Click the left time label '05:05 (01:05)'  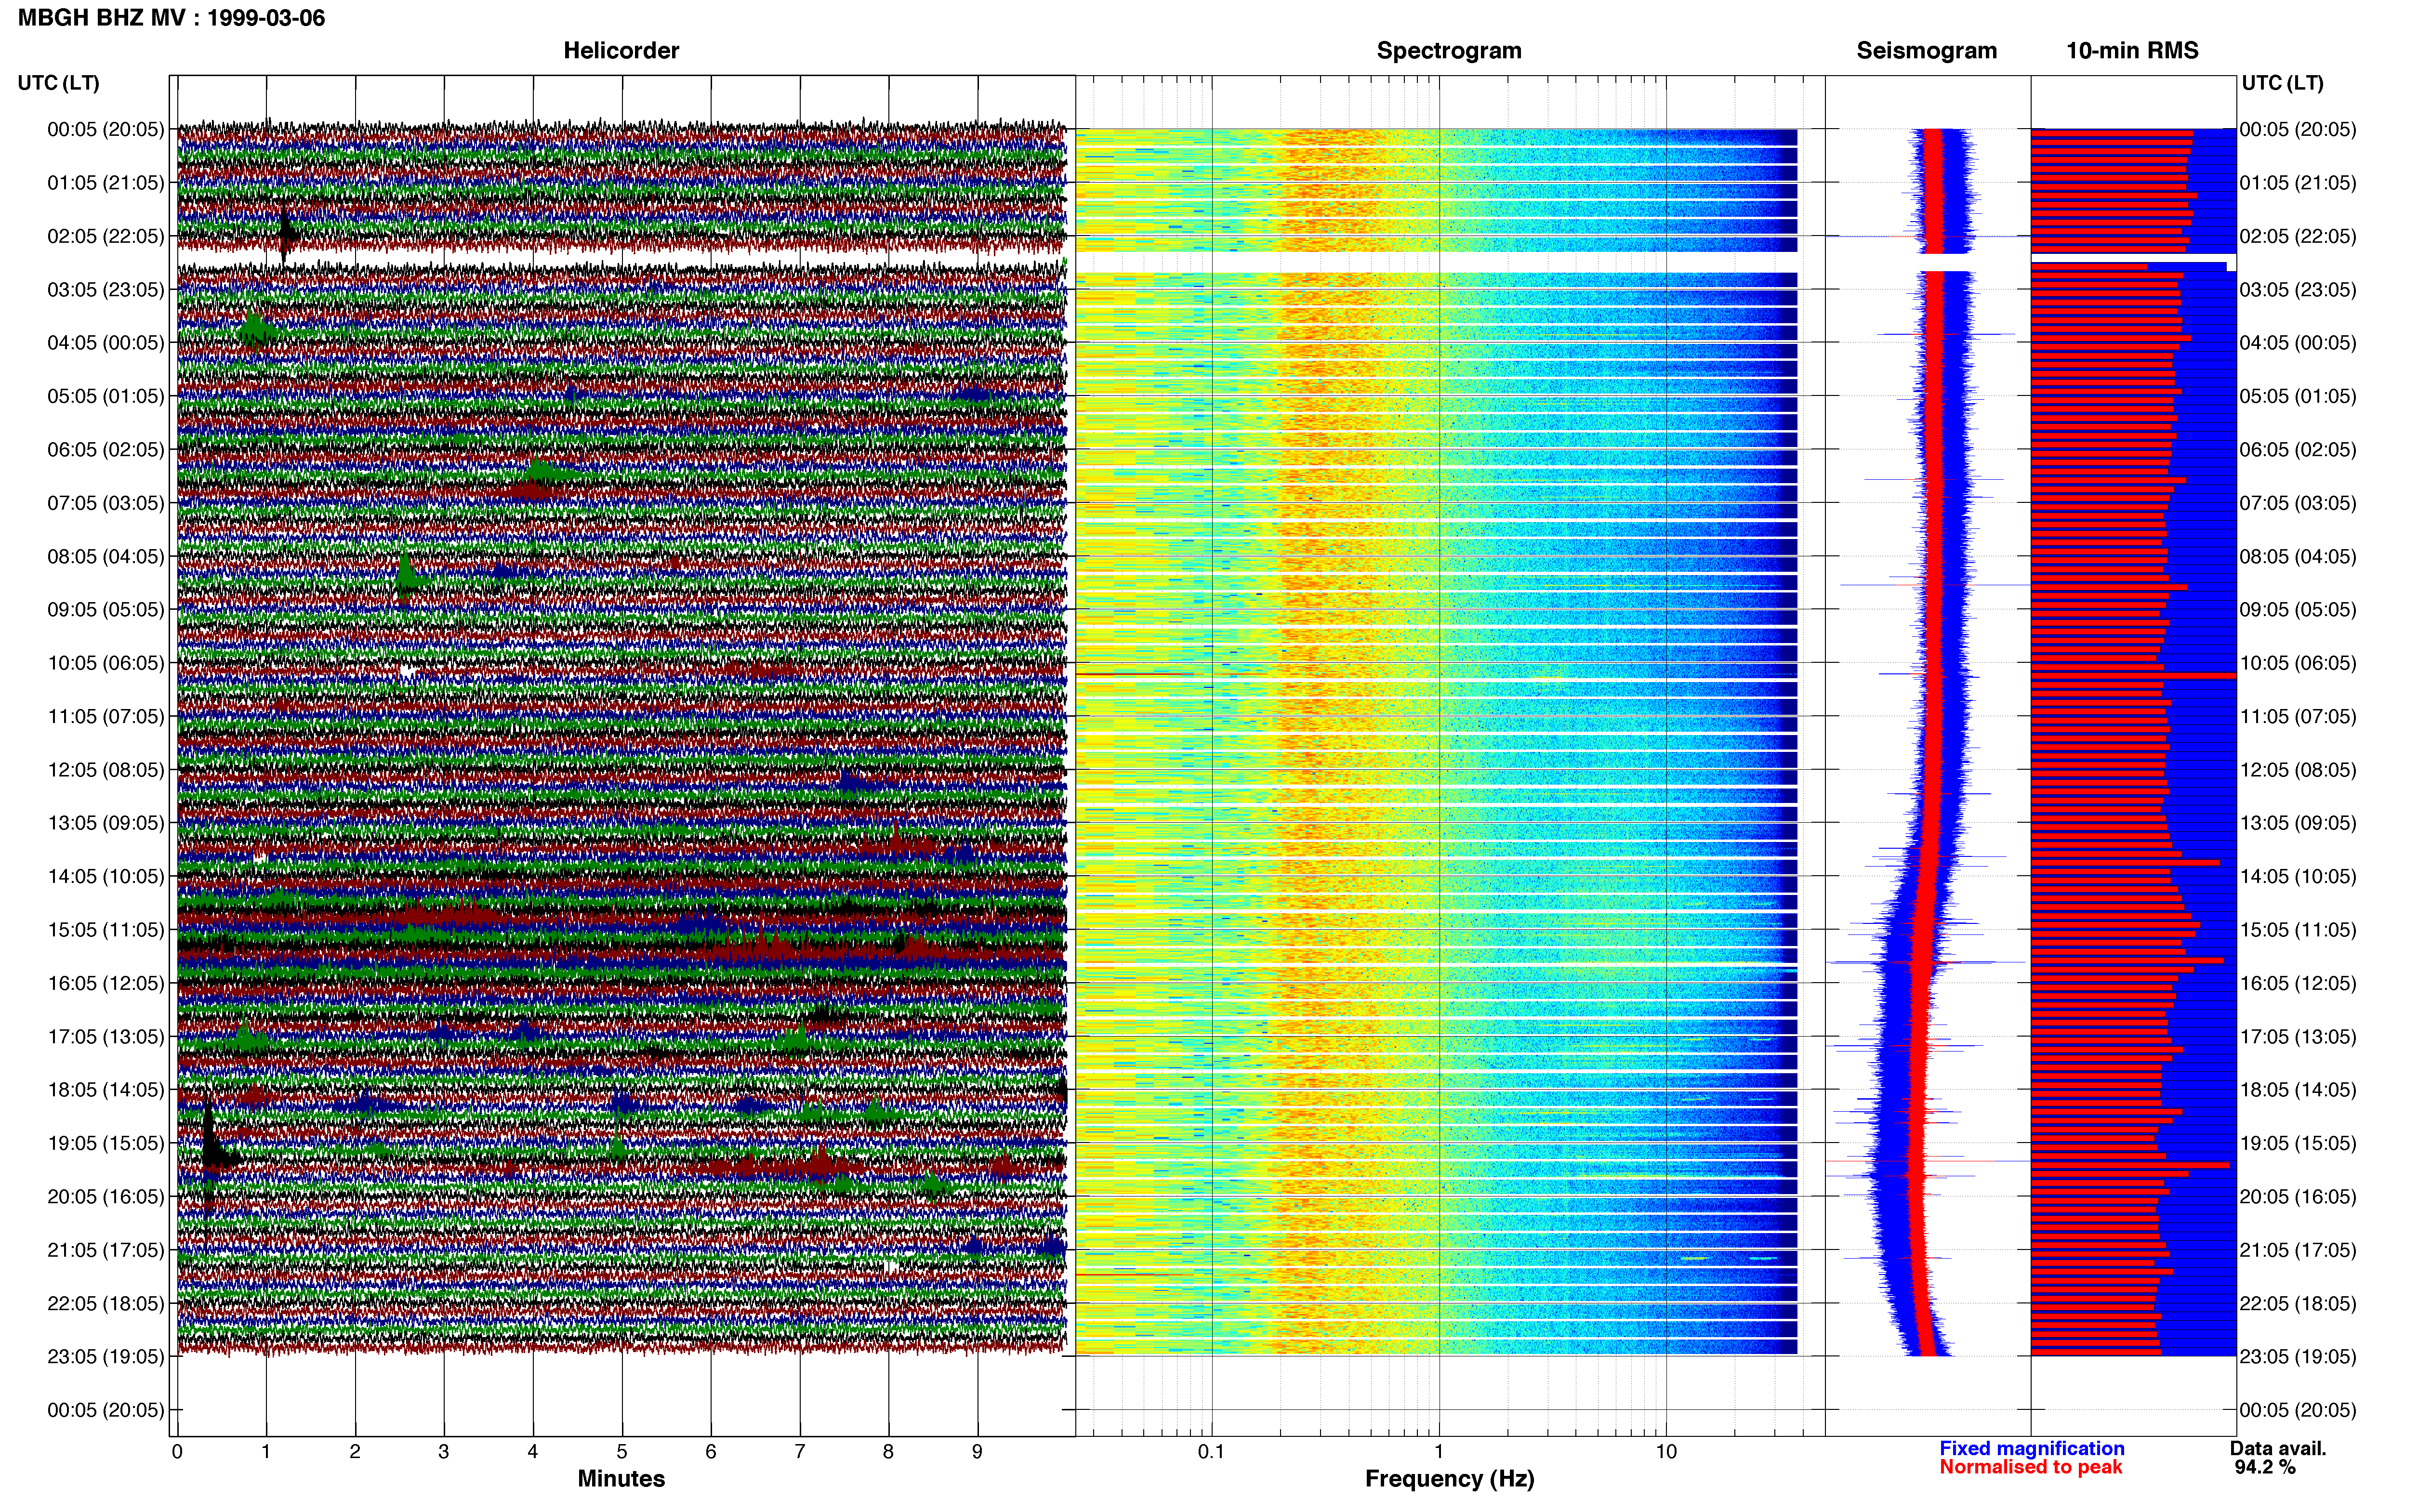(x=105, y=396)
